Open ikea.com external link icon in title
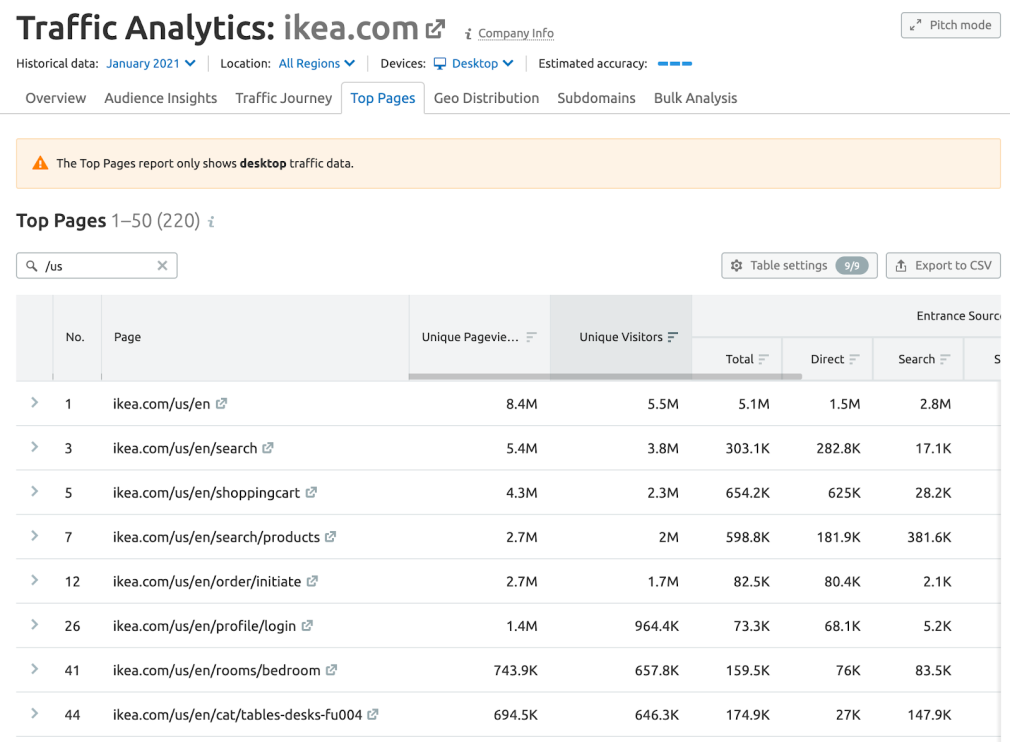Image resolution: width=1010 pixels, height=742 pixels. [x=435, y=28]
